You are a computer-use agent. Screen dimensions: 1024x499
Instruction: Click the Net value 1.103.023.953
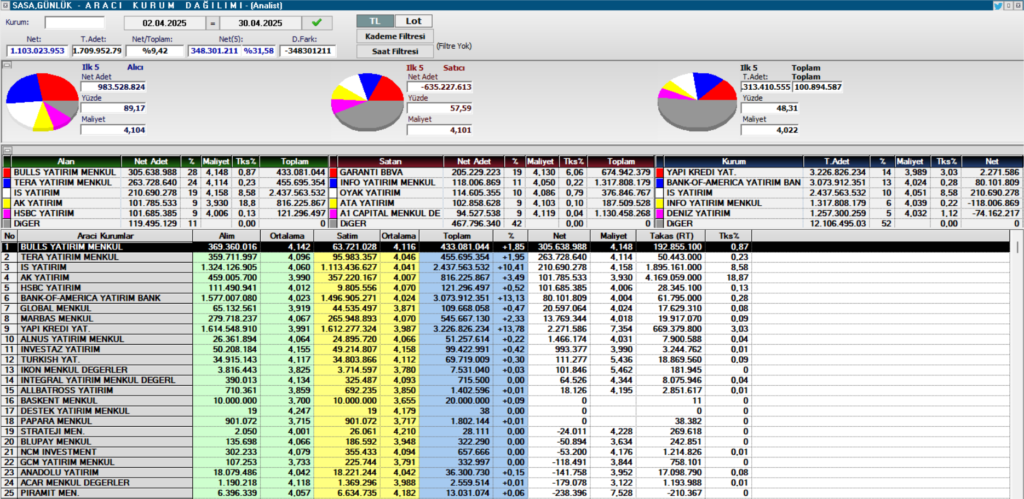37,50
